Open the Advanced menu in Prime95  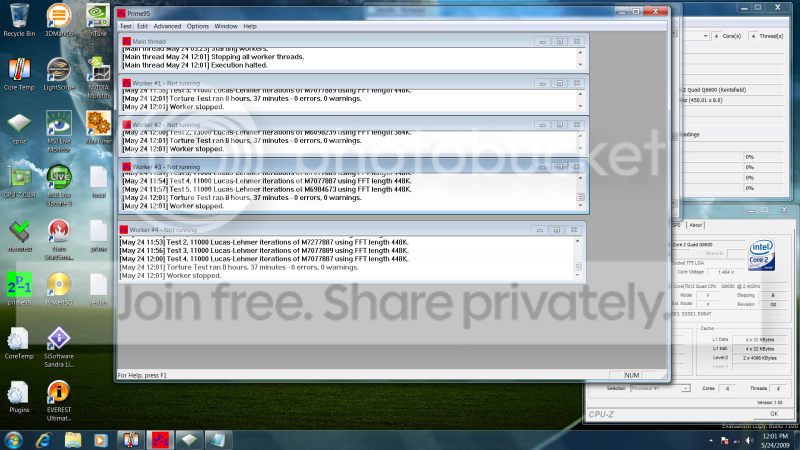click(167, 26)
